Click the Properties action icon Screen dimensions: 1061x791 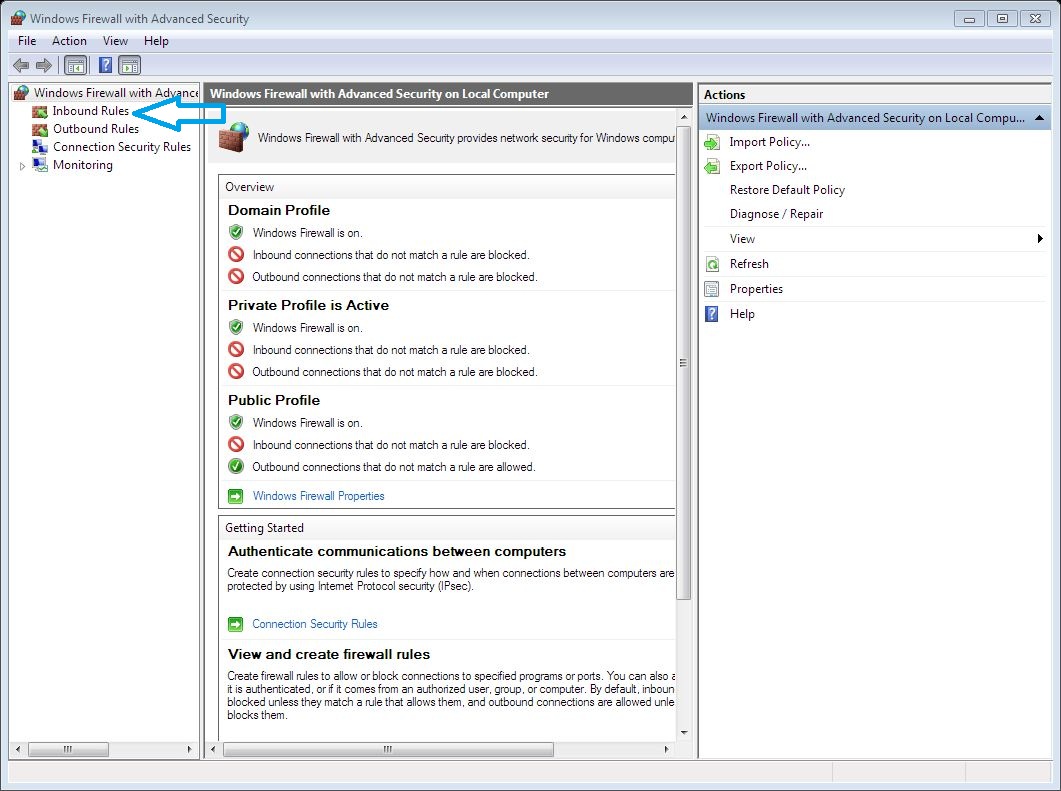pyautogui.click(x=712, y=289)
